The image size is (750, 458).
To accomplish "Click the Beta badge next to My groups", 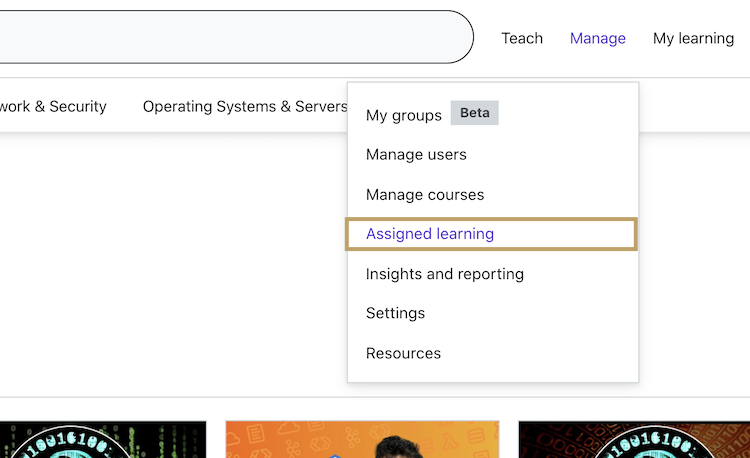I will 474,113.
